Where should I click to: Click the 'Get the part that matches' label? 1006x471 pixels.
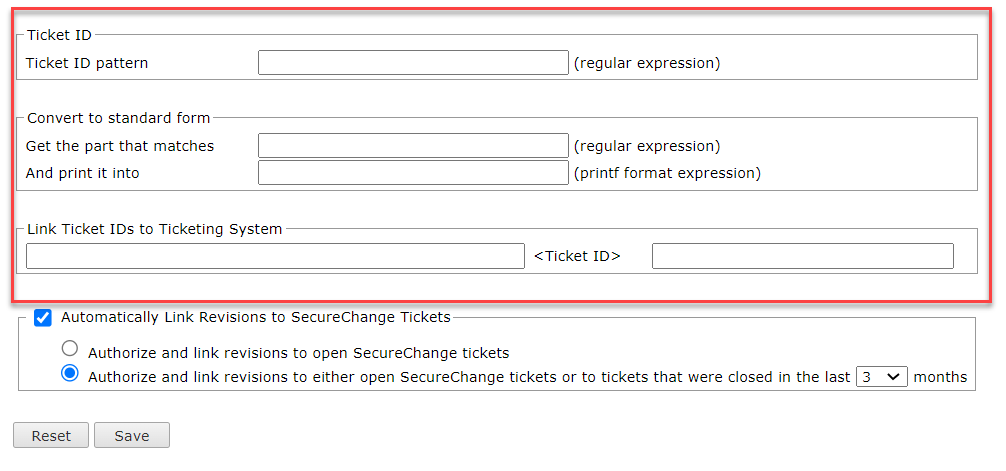click(x=120, y=146)
